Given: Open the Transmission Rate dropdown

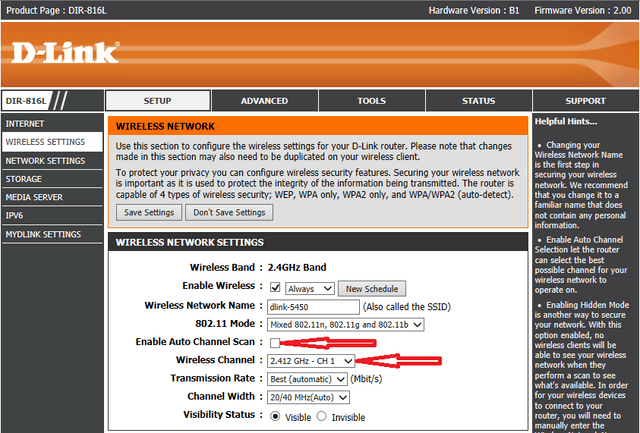Looking at the screenshot, I should (307, 379).
